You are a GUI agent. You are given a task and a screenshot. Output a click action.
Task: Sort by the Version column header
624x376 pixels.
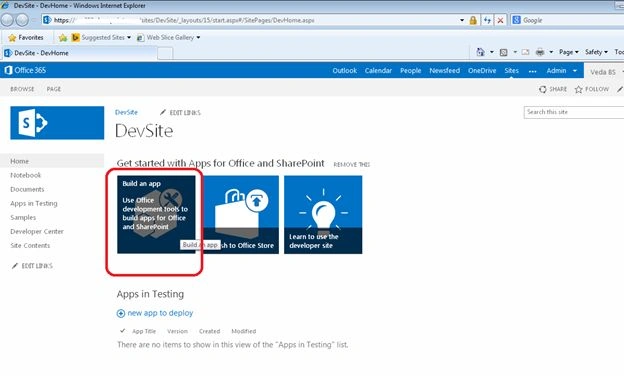point(177,331)
